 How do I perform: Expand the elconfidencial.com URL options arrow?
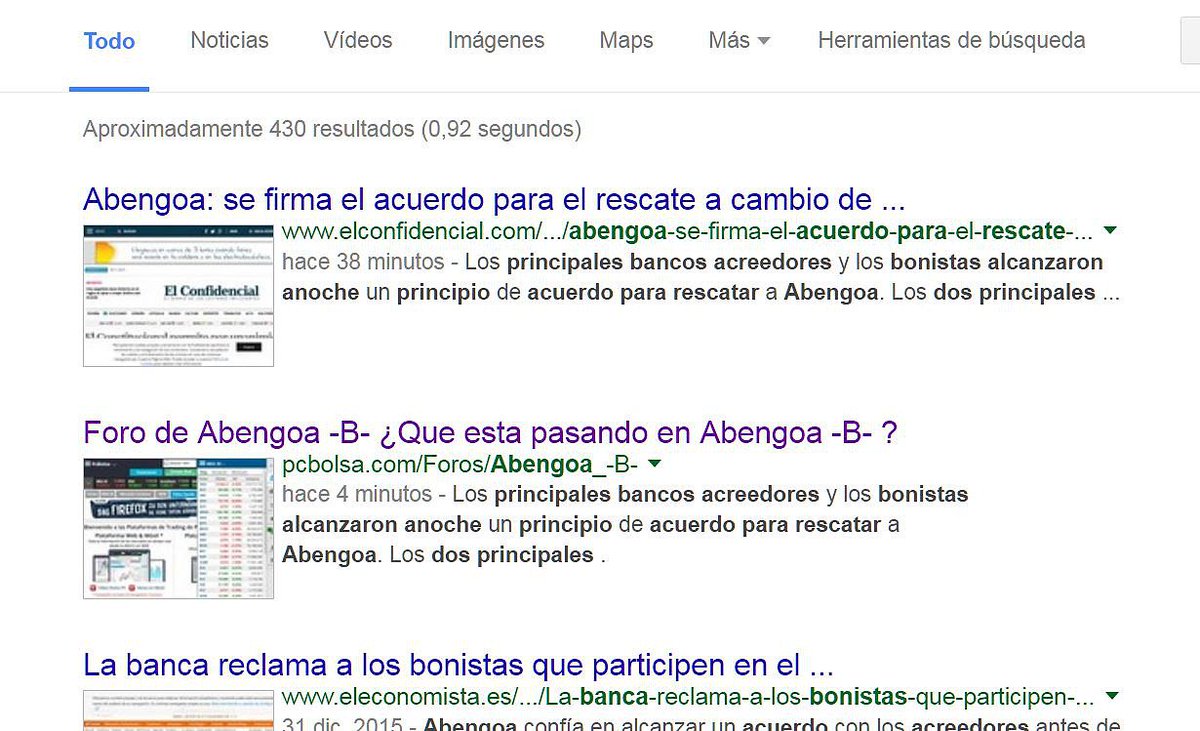[x=1109, y=232]
